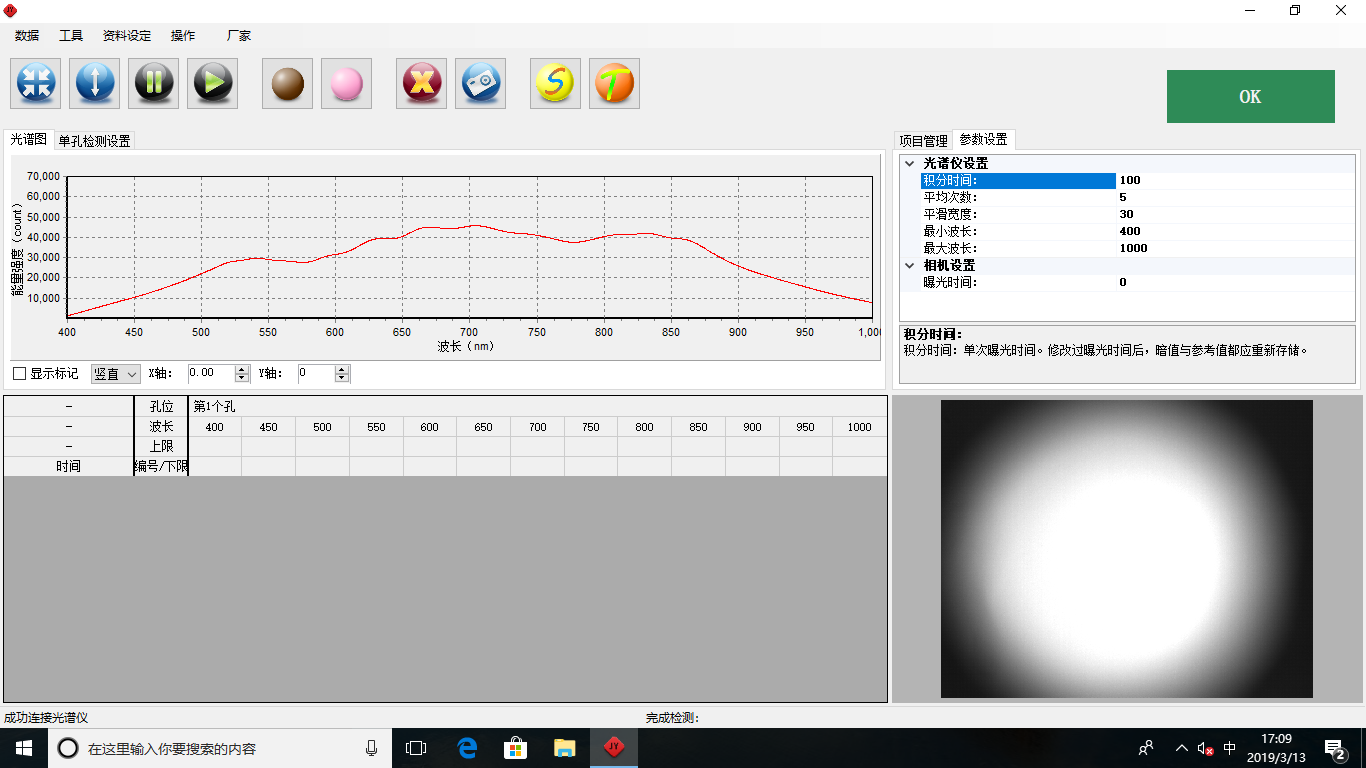The height and width of the screenshot is (768, 1366).
Task: Pause acquisition with the pause button
Action: (154, 83)
